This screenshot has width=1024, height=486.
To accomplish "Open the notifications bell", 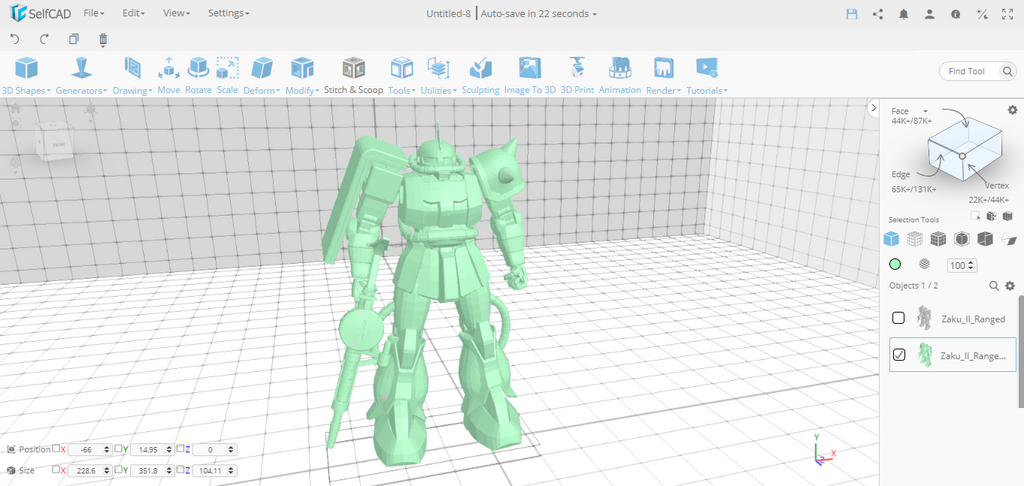I will tap(904, 14).
